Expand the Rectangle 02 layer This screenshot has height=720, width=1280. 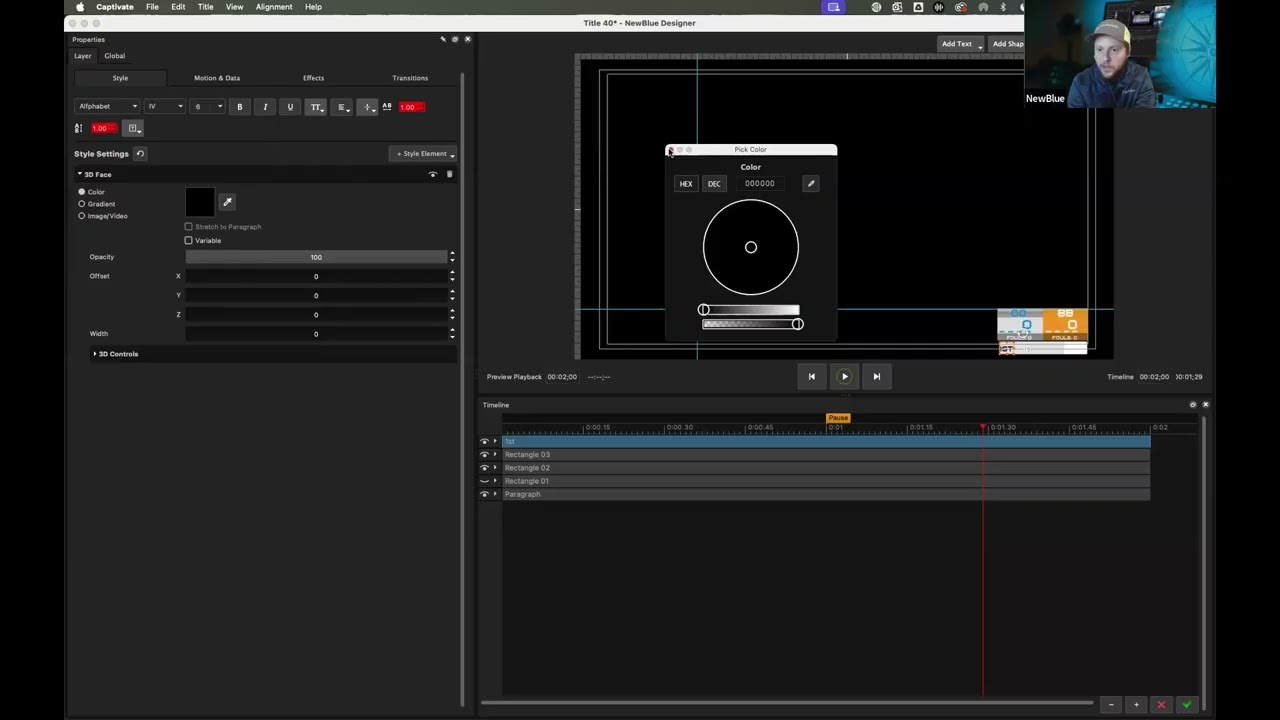pyautogui.click(x=495, y=468)
